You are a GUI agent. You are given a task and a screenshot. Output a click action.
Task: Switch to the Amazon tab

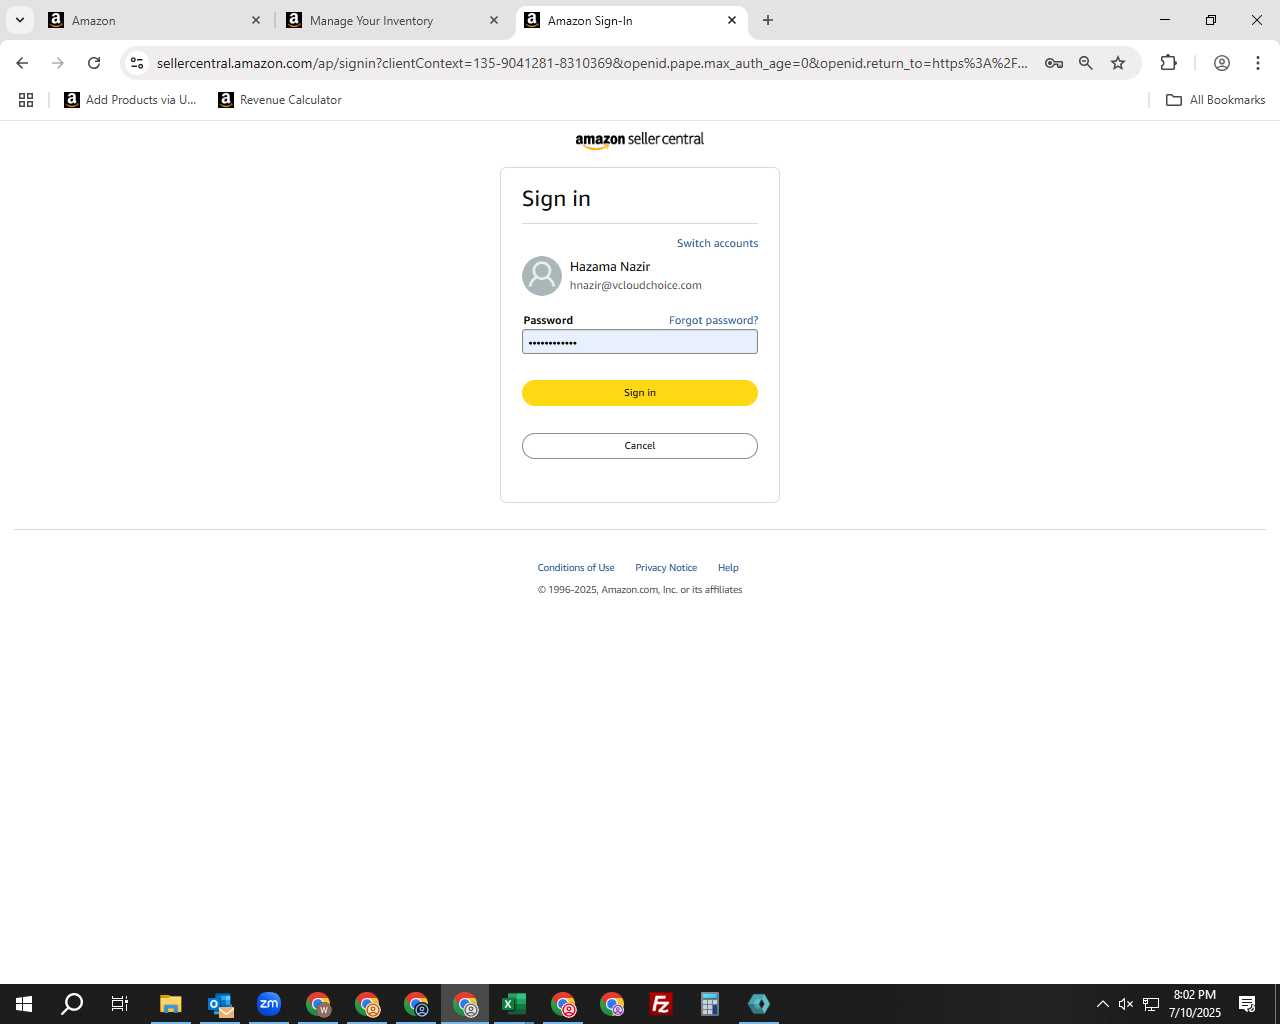[x=155, y=20]
